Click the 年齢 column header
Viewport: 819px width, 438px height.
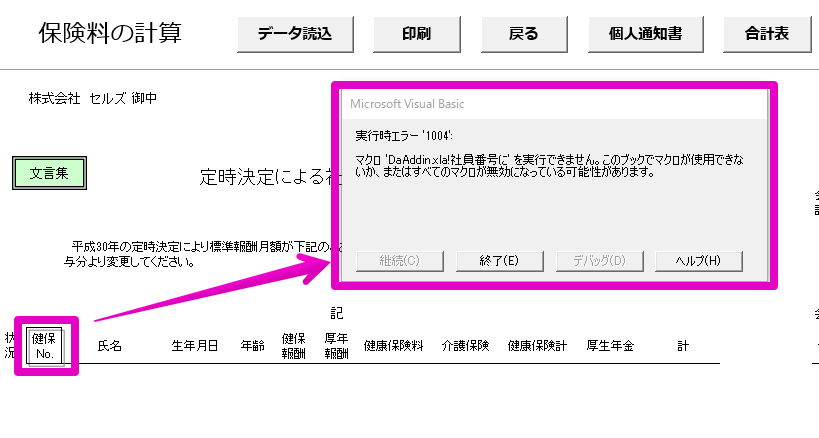click(x=252, y=346)
